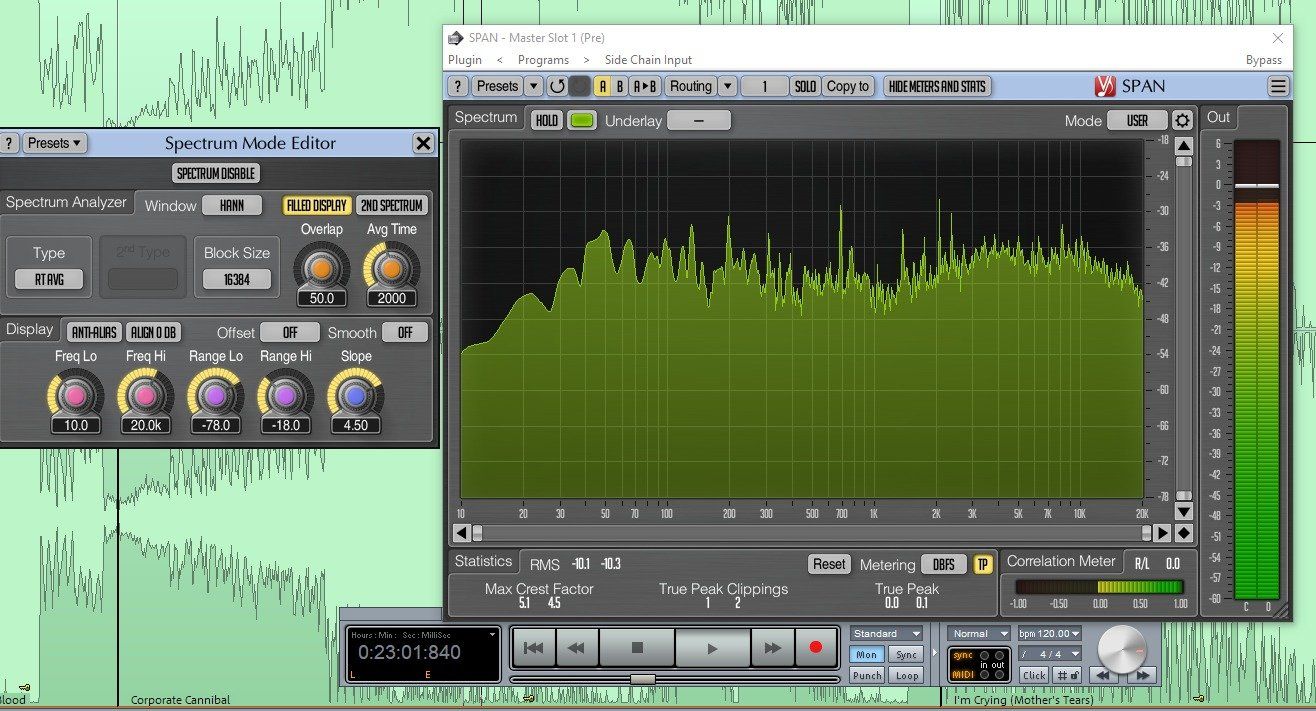Viewport: 1316px width, 711px height.
Task: Open SPAN hamburger menu icon
Action: (1278, 86)
